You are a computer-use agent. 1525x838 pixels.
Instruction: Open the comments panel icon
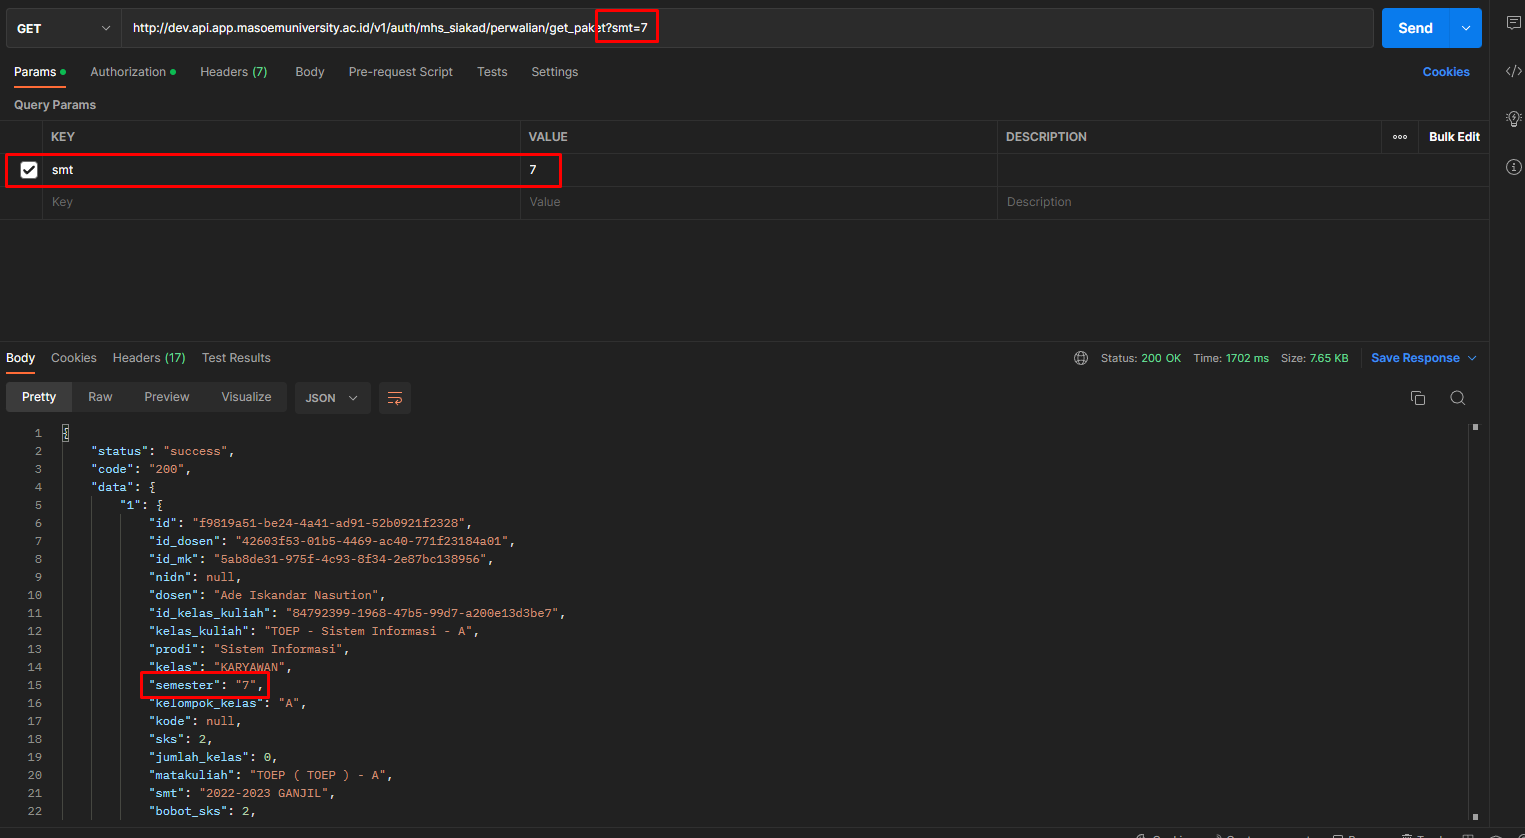(x=1513, y=23)
